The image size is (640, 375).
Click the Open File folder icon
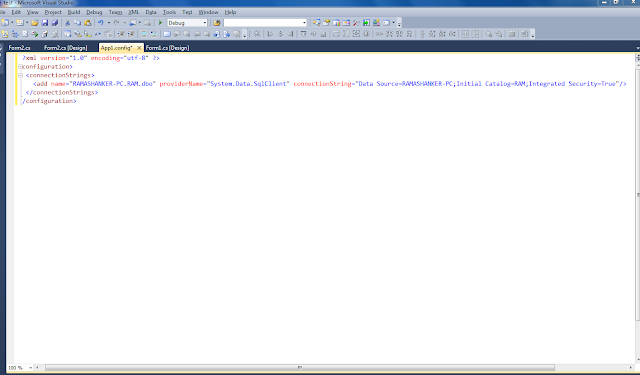[x=35, y=23]
